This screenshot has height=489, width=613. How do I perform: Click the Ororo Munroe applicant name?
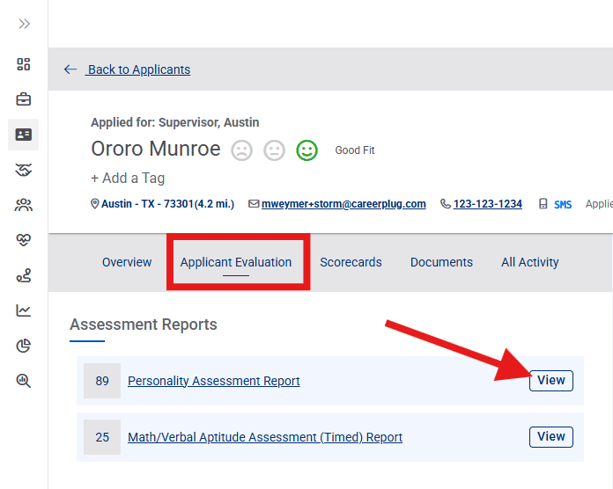coord(156,149)
